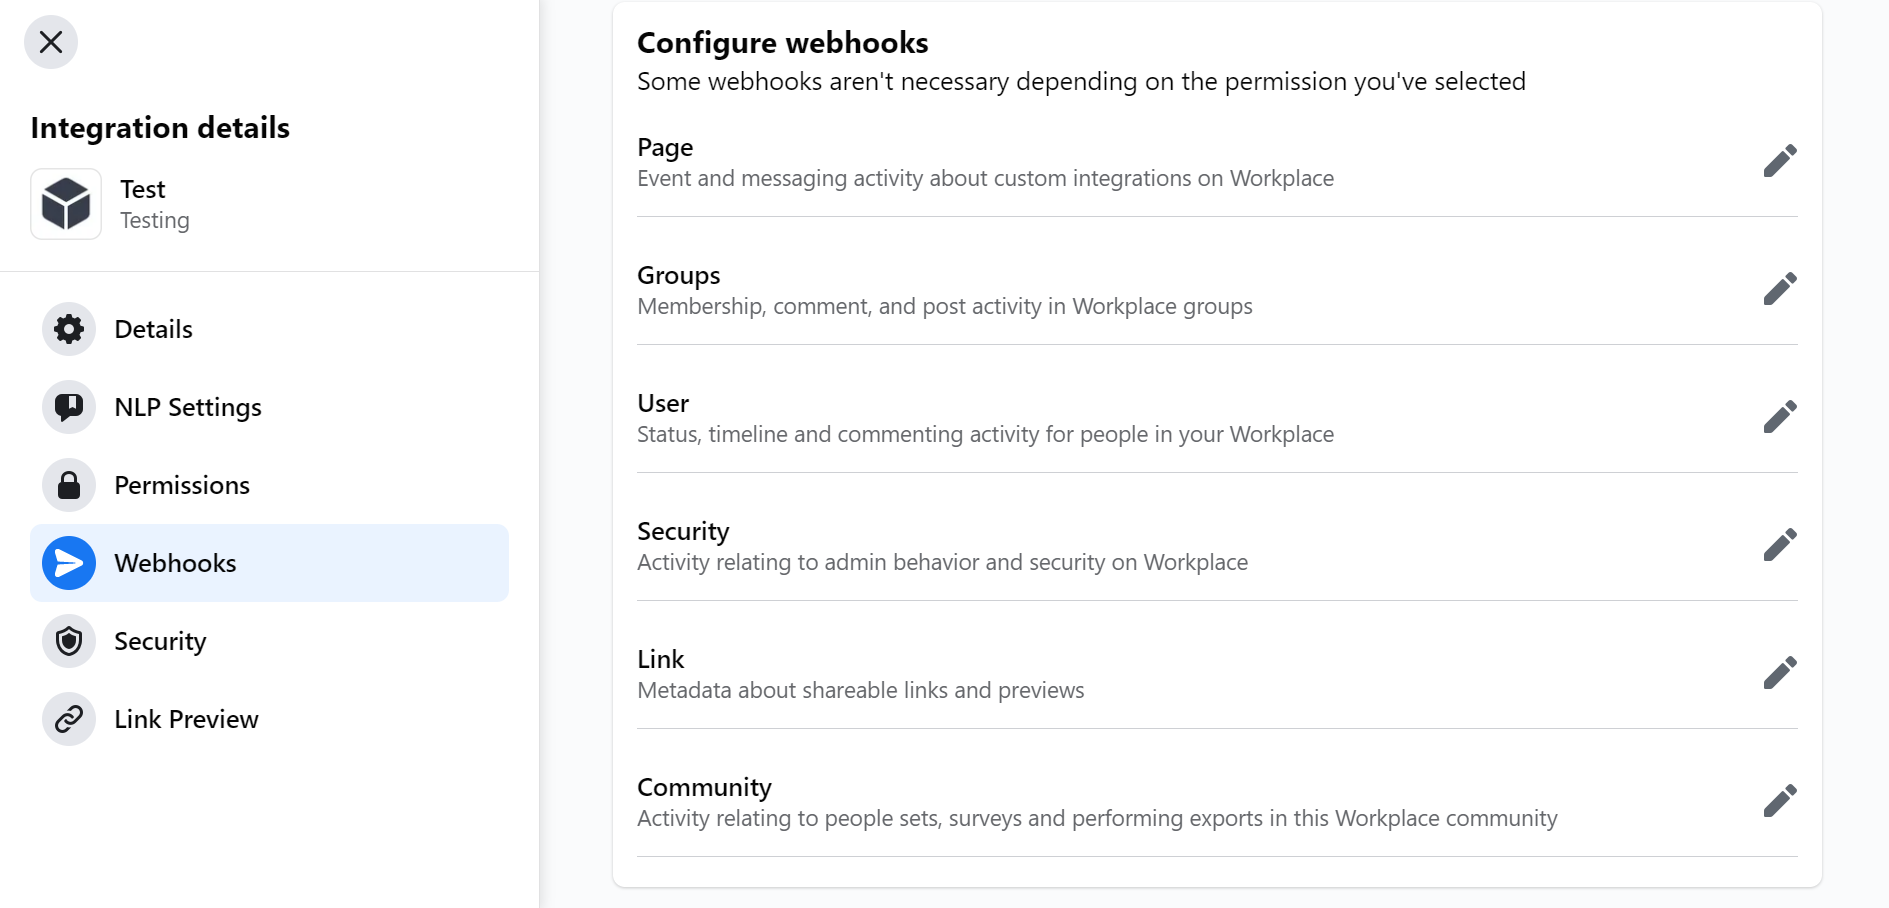Image resolution: width=1889 pixels, height=908 pixels.
Task: Click the "Configure webhooks" heading
Action: [x=783, y=43]
